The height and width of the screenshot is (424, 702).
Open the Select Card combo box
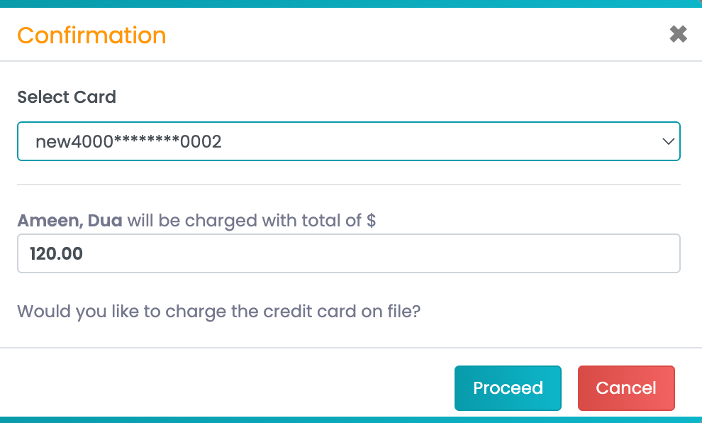349,141
